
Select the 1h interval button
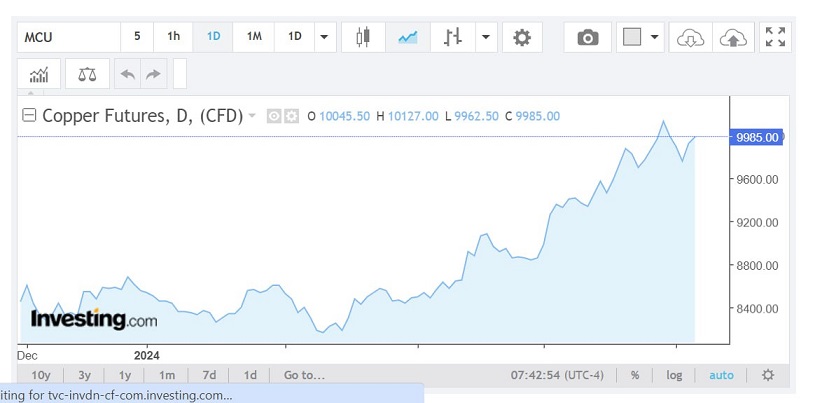click(x=174, y=37)
